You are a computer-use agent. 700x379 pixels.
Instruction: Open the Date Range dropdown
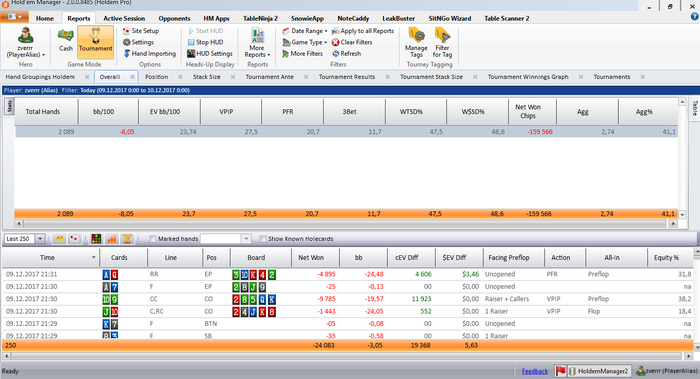[x=305, y=31]
